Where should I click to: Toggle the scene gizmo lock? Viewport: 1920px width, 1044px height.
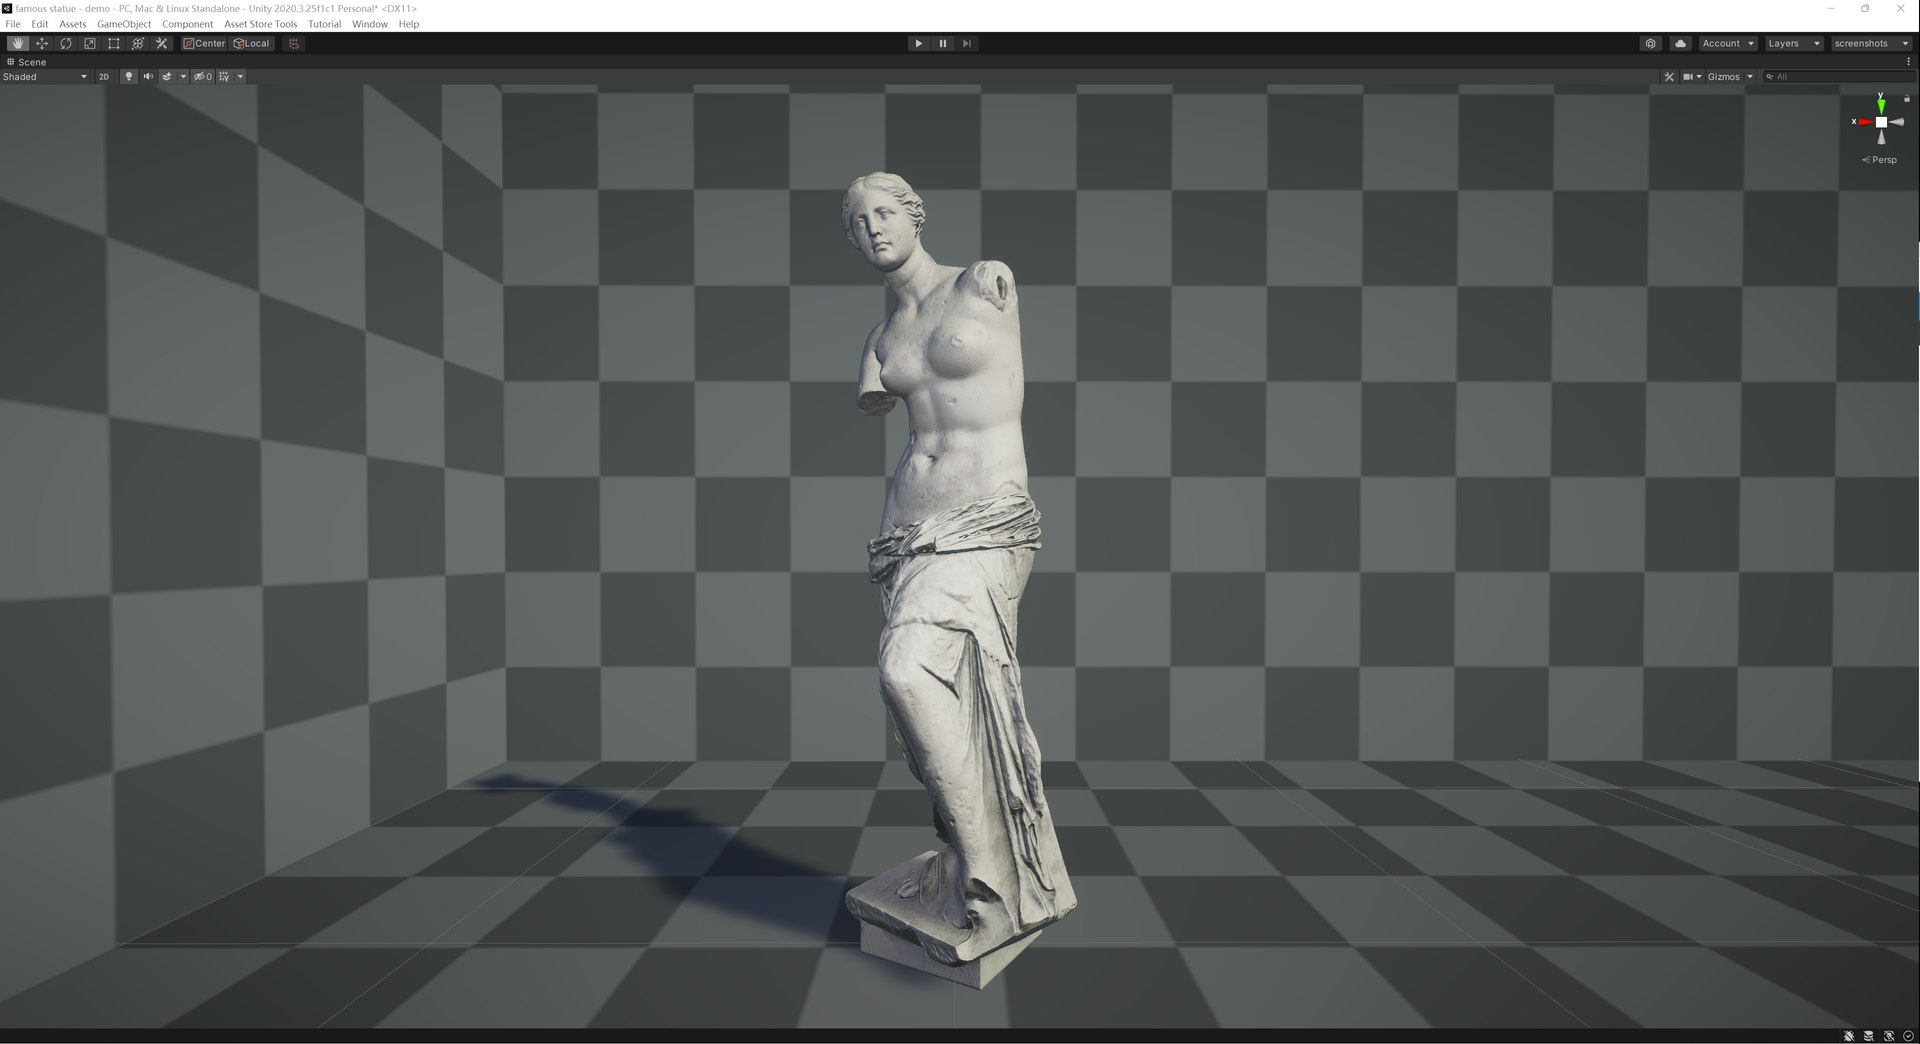point(1907,98)
